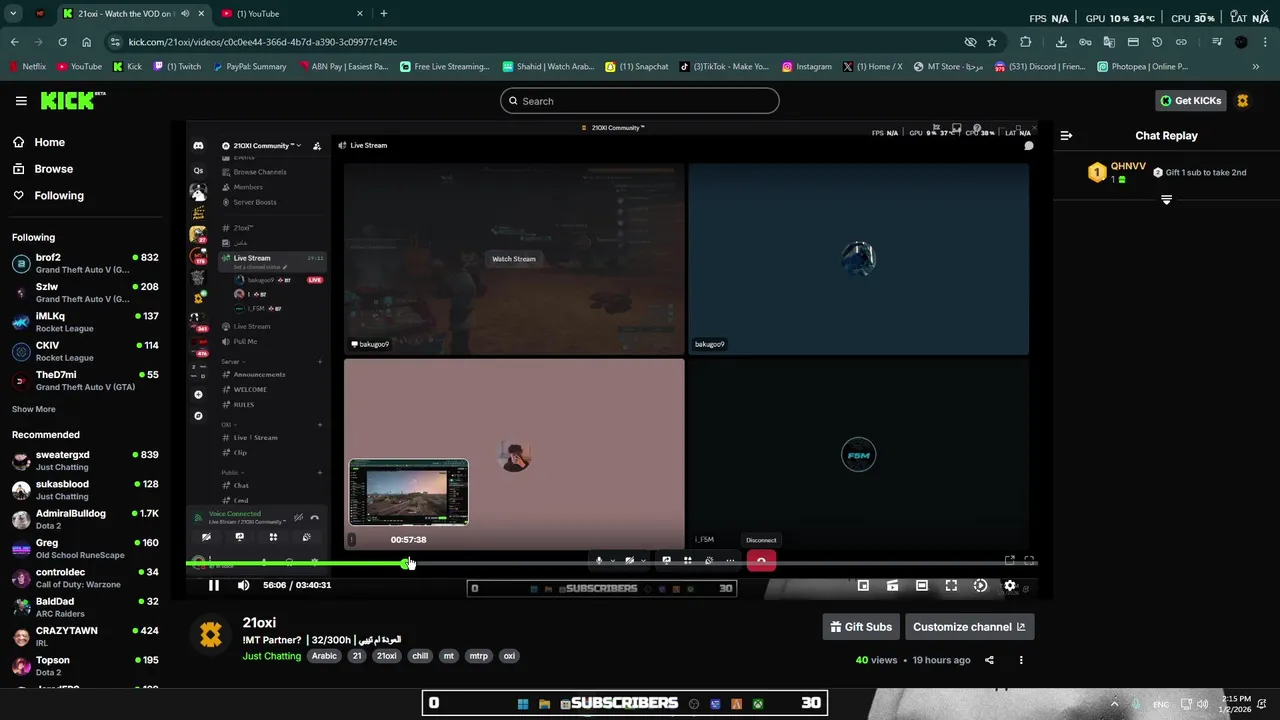Image resolution: width=1280 pixels, height=720 pixels.
Task: Reload the page
Action: [62, 42]
